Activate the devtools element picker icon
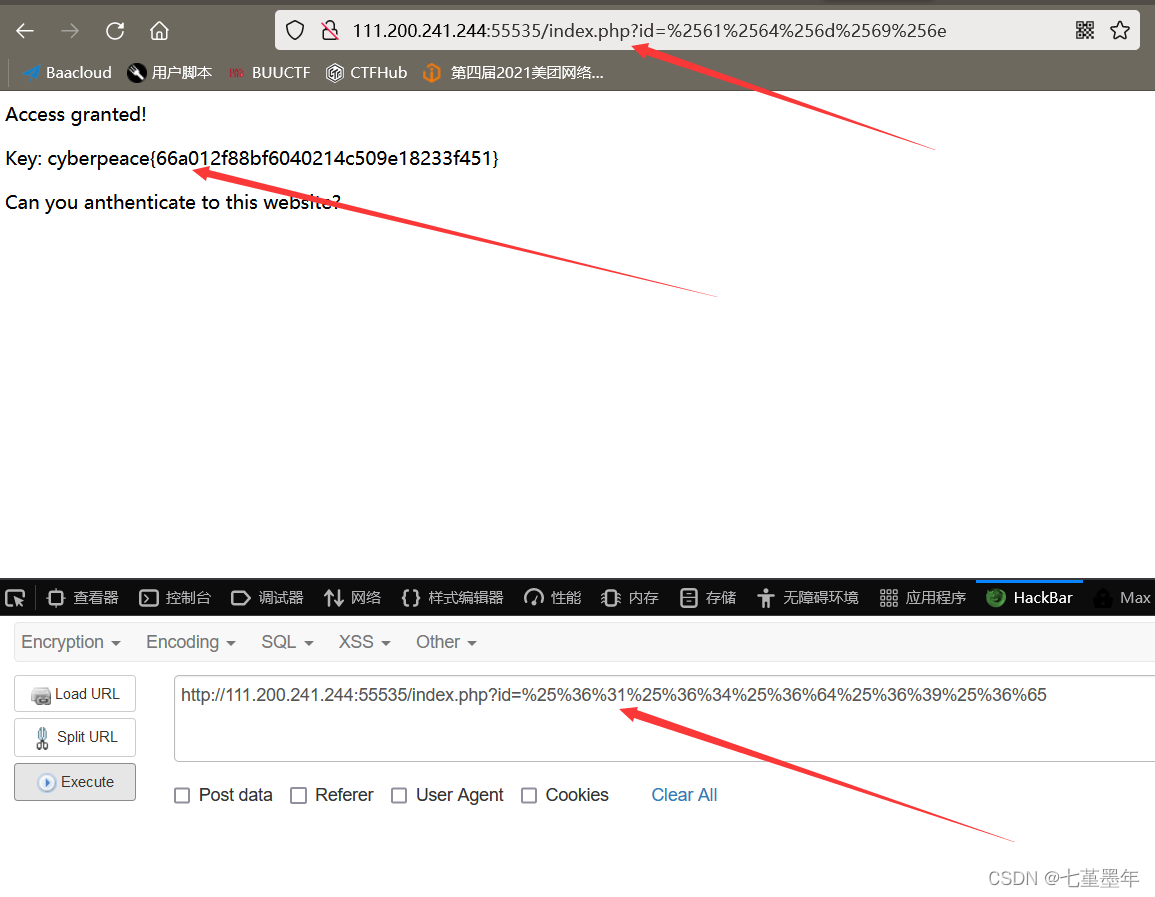This screenshot has width=1155, height=897. (x=15, y=597)
